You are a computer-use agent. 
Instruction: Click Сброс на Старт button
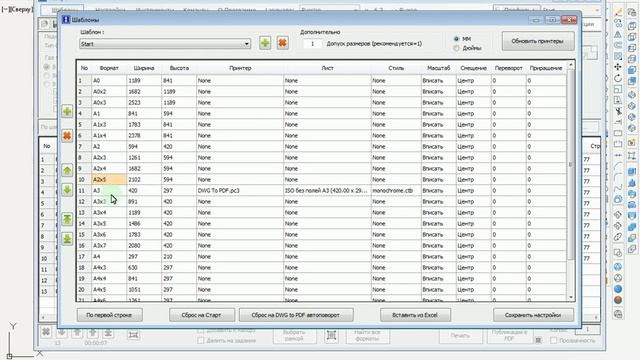point(202,315)
